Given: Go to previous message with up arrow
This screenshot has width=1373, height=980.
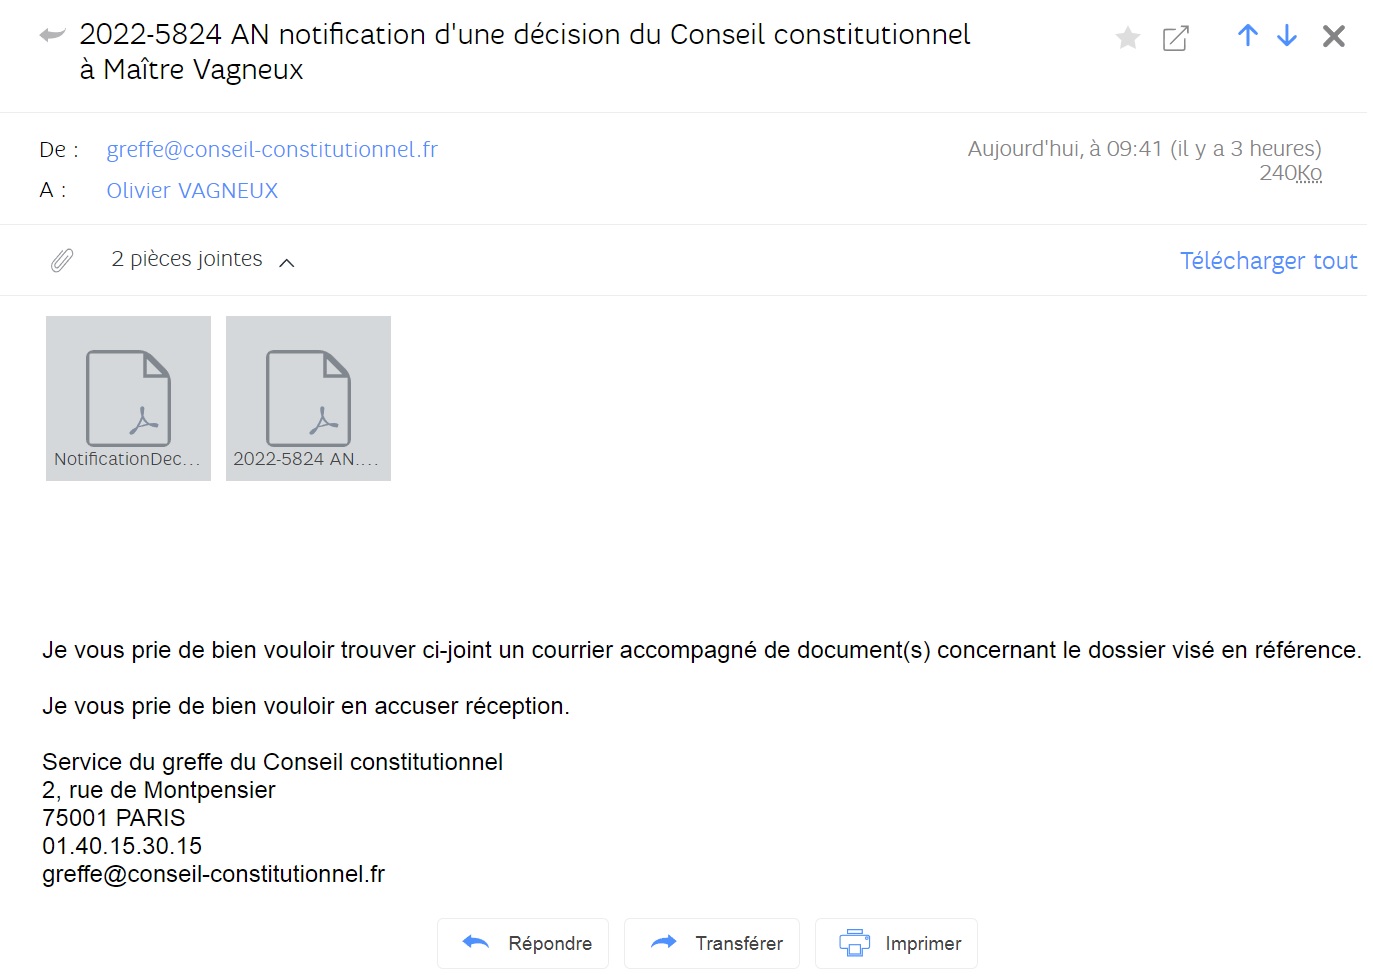Looking at the screenshot, I should click(x=1248, y=36).
